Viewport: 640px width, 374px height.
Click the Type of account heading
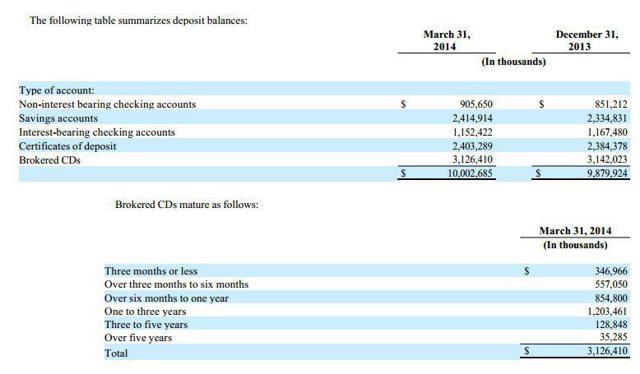pos(56,90)
